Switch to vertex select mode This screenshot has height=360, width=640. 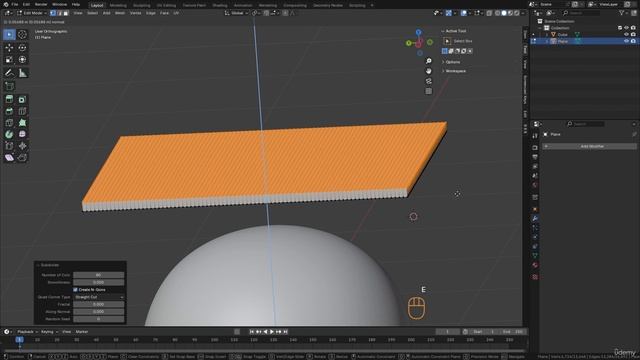click(53, 13)
